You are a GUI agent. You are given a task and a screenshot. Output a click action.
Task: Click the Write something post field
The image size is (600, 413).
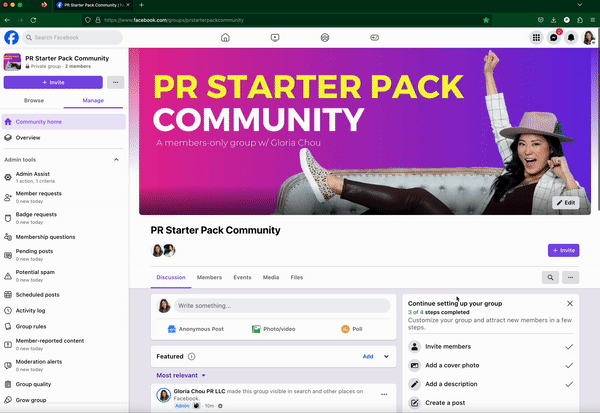point(280,305)
